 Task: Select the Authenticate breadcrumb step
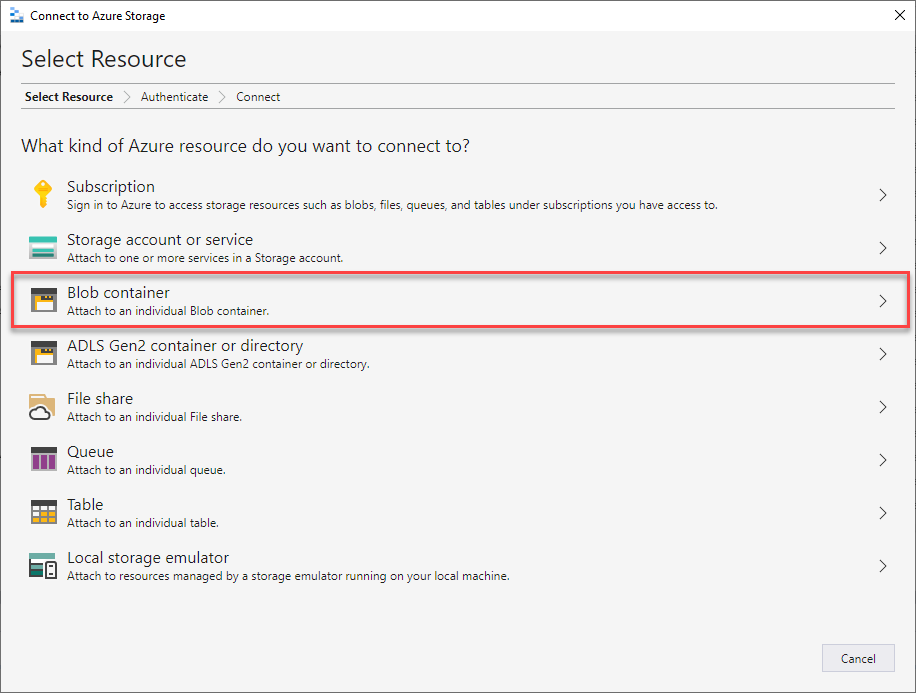174,97
